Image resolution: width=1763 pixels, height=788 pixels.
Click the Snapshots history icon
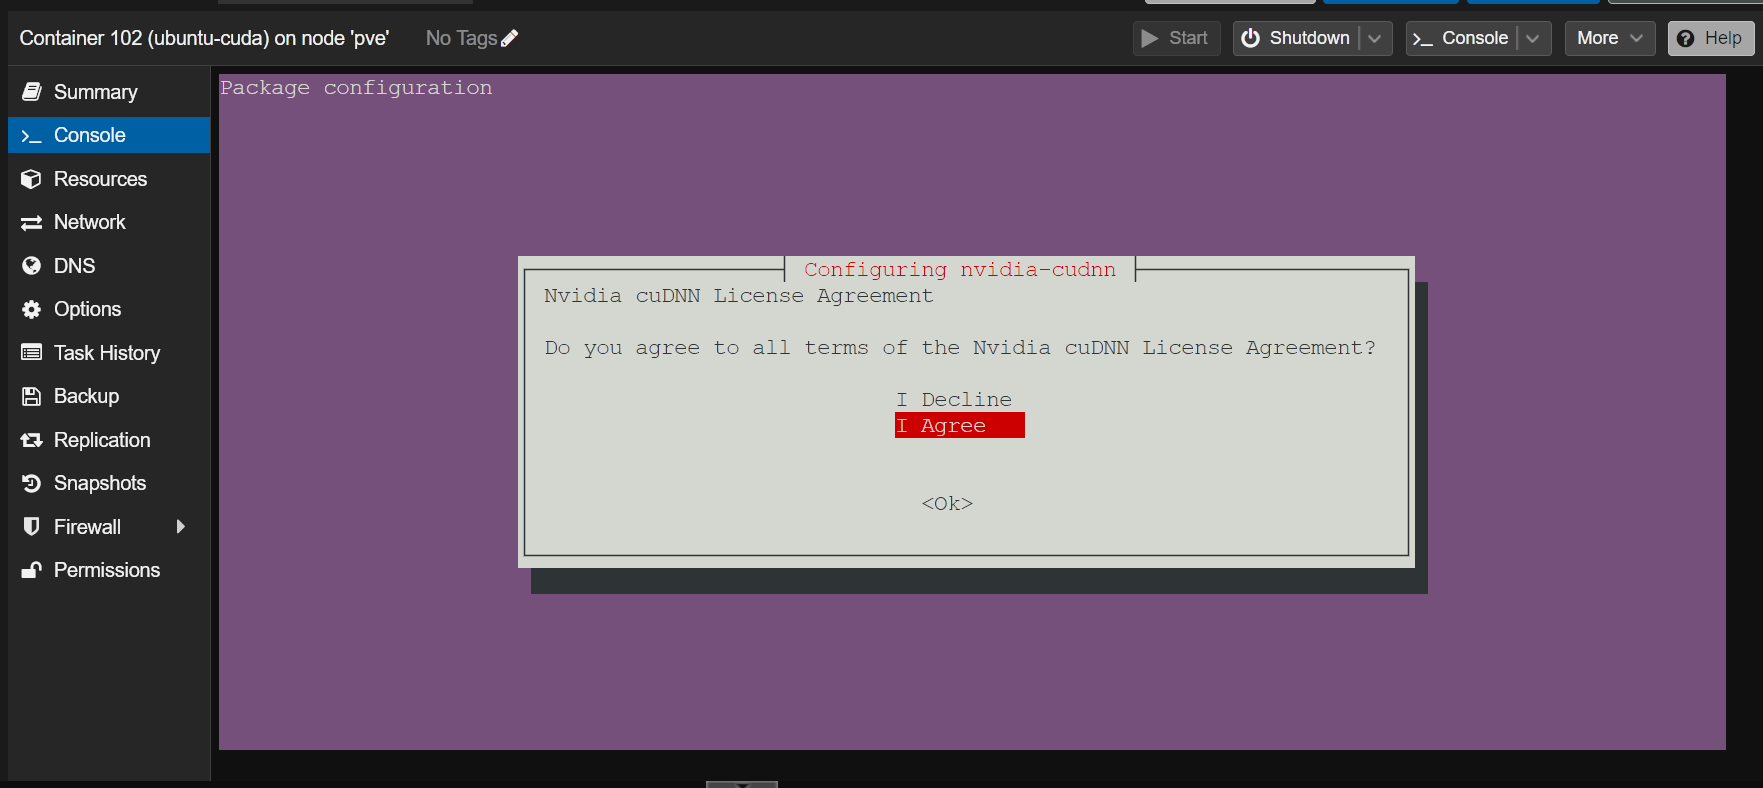32,483
